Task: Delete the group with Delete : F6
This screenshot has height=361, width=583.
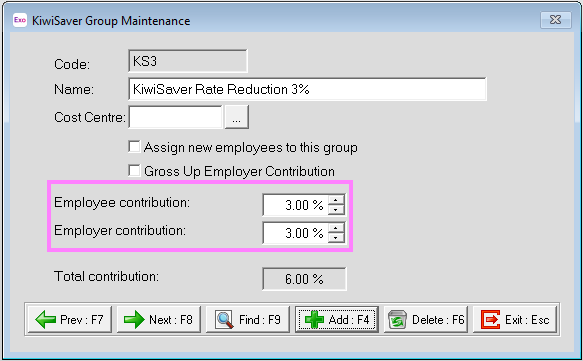Action: [x=426, y=319]
